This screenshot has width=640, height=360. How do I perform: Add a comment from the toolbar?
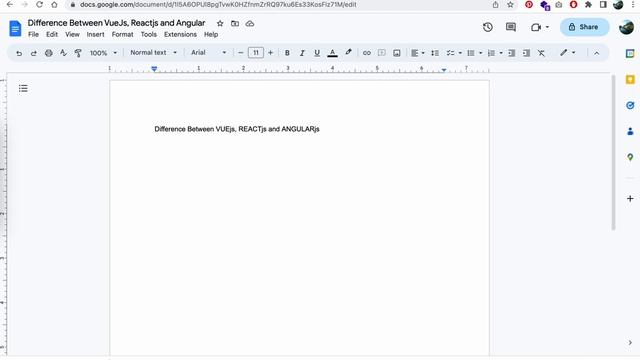pyautogui.click(x=382, y=53)
